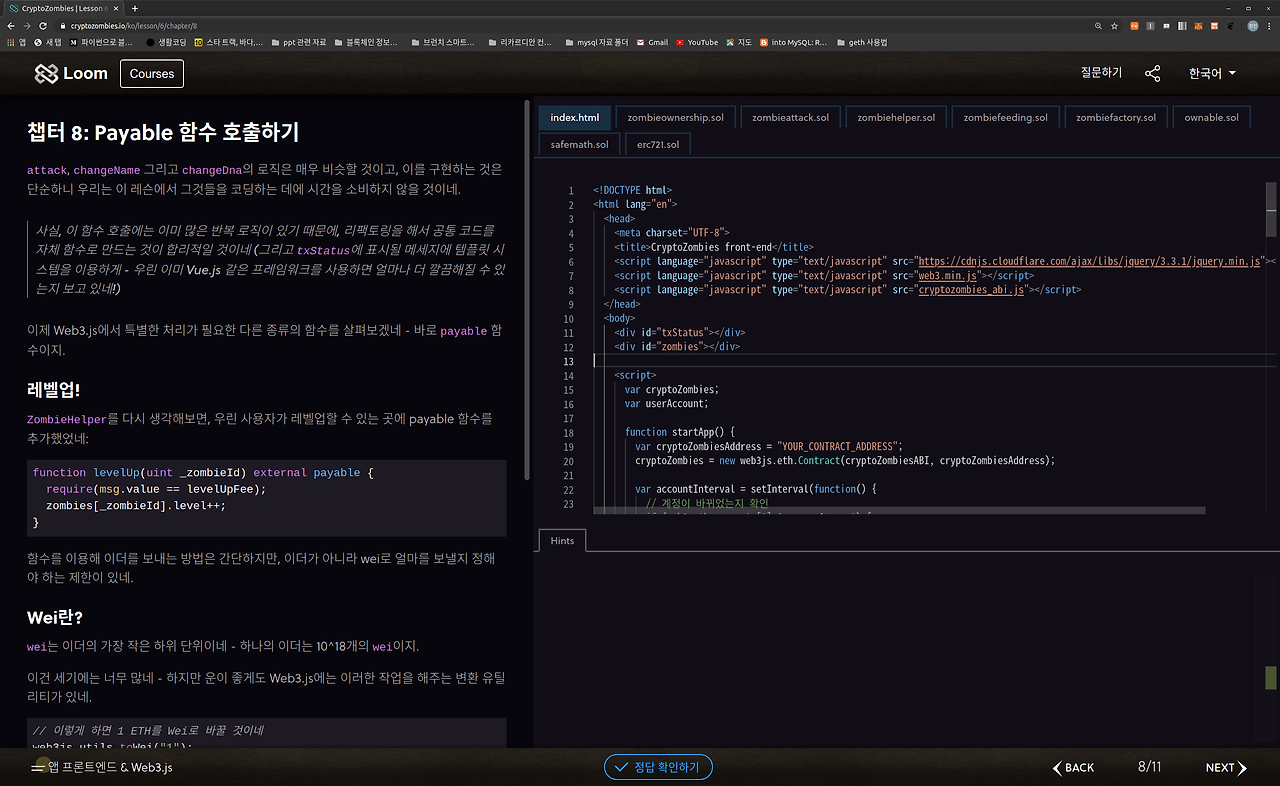Image resolution: width=1280 pixels, height=786 pixels.
Task: Open the lesson menu hamburger icon
Action: [39, 767]
